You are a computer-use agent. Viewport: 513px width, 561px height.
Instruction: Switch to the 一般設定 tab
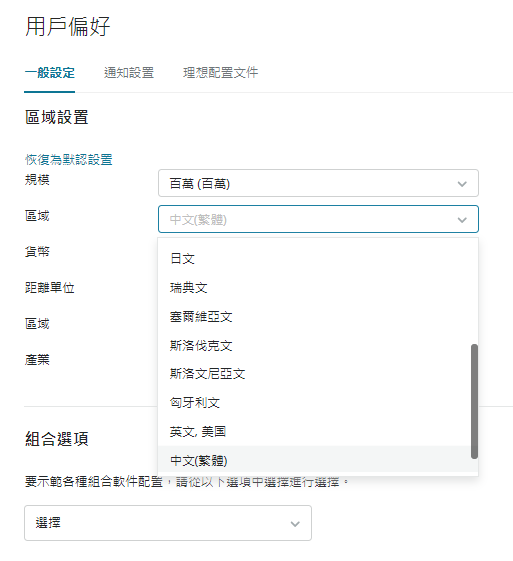click(x=49, y=73)
